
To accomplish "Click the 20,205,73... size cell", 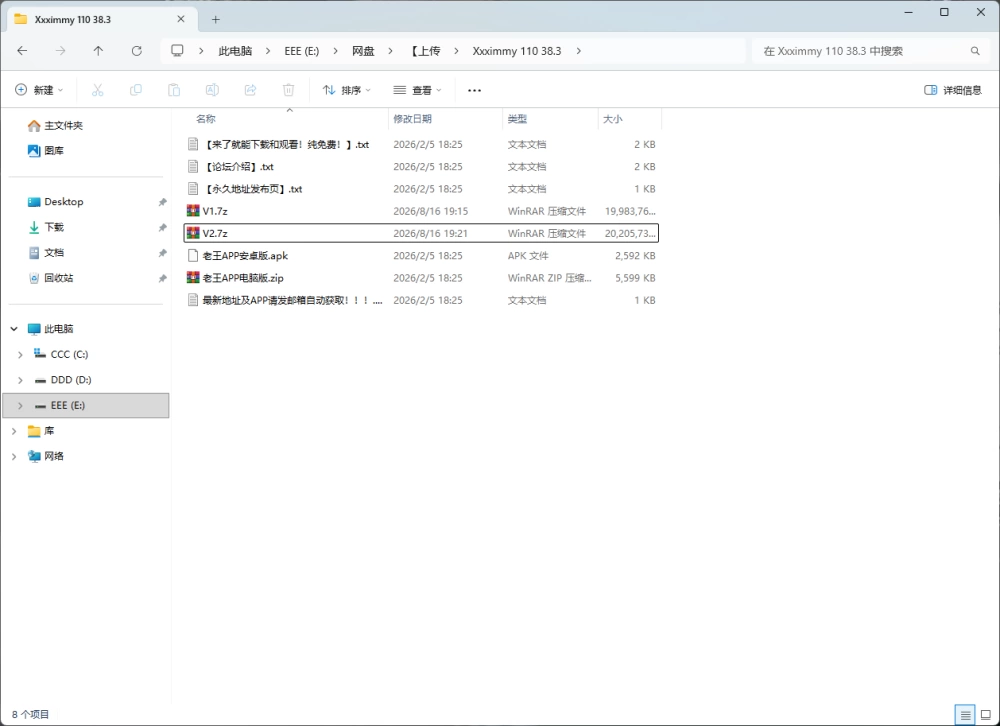I will [630, 233].
